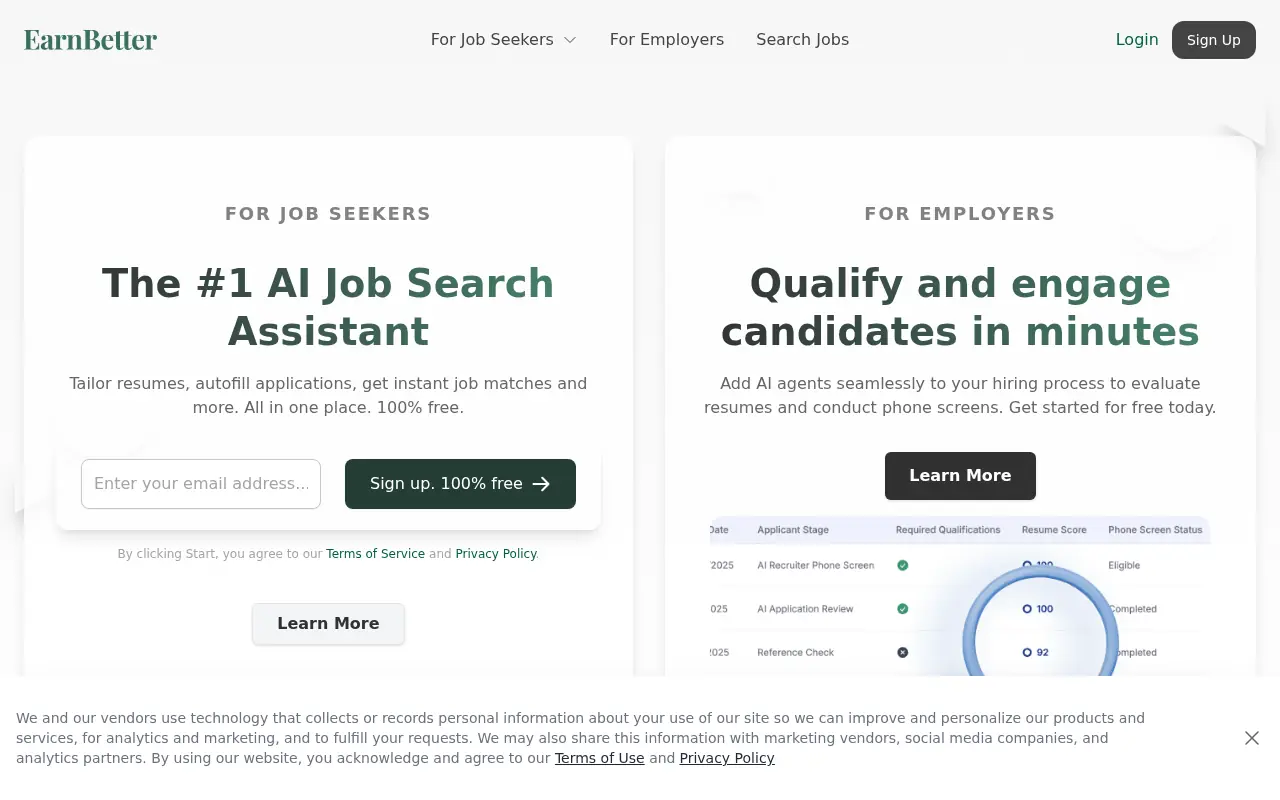Click the circle icon beside resume score 92

1027,652
